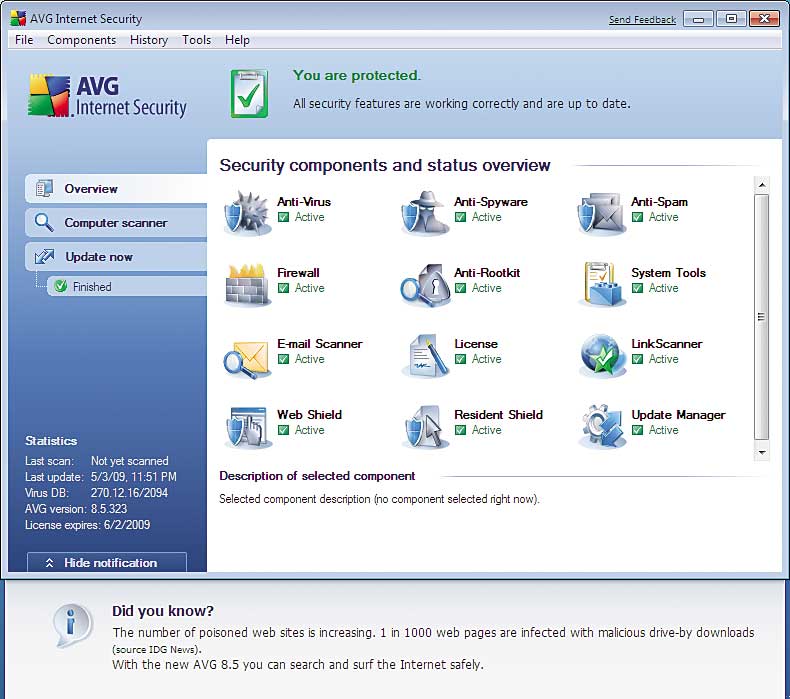Click the AVG logo in the header
This screenshot has height=699, width=790.
[x=107, y=96]
